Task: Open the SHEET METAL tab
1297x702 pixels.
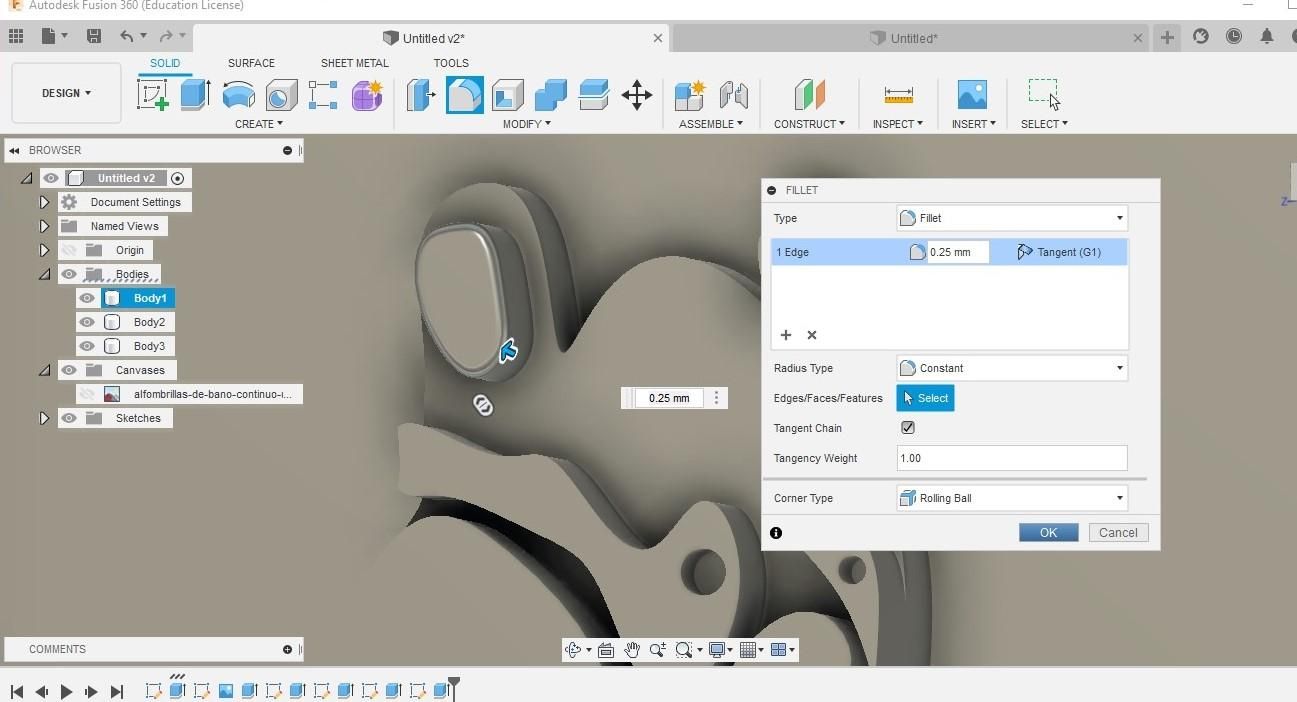Action: pyautogui.click(x=354, y=63)
